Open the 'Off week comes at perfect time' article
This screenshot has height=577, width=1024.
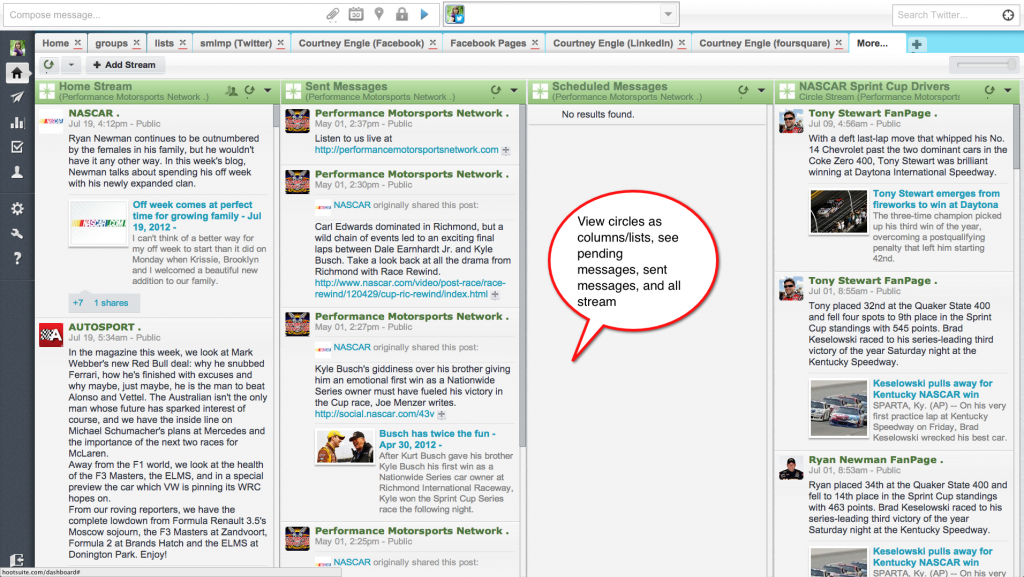(197, 215)
